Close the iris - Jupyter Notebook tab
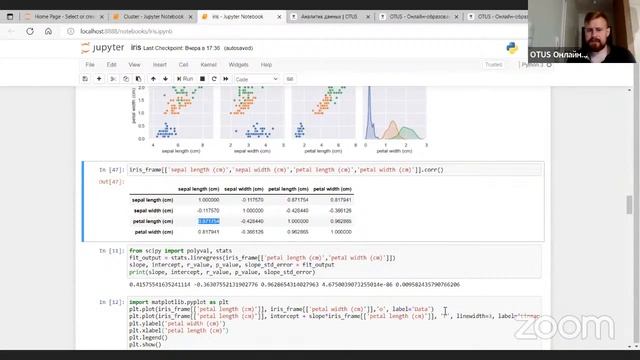Image resolution: width=640 pixels, height=360 pixels. [279, 17]
